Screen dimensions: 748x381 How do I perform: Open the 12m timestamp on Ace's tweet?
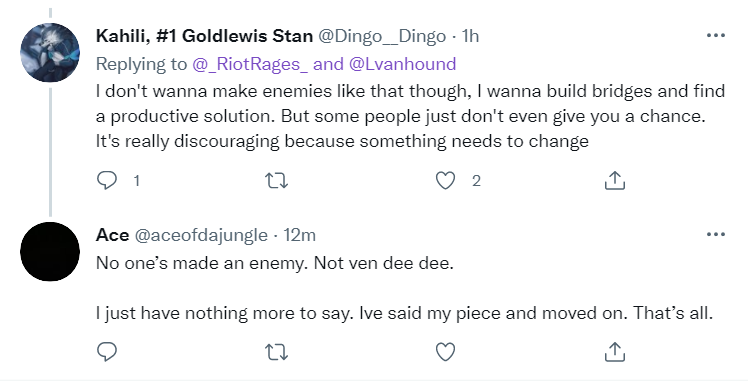pos(300,235)
